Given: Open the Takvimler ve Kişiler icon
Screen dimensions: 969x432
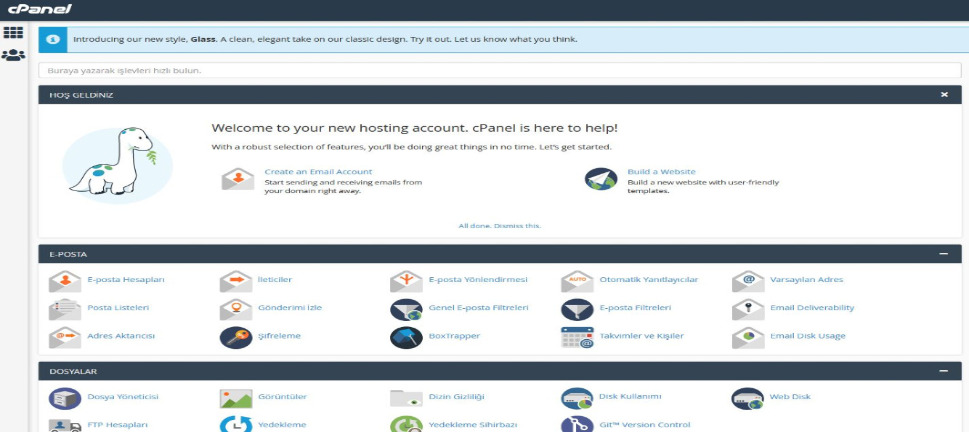Looking at the screenshot, I should (577, 337).
